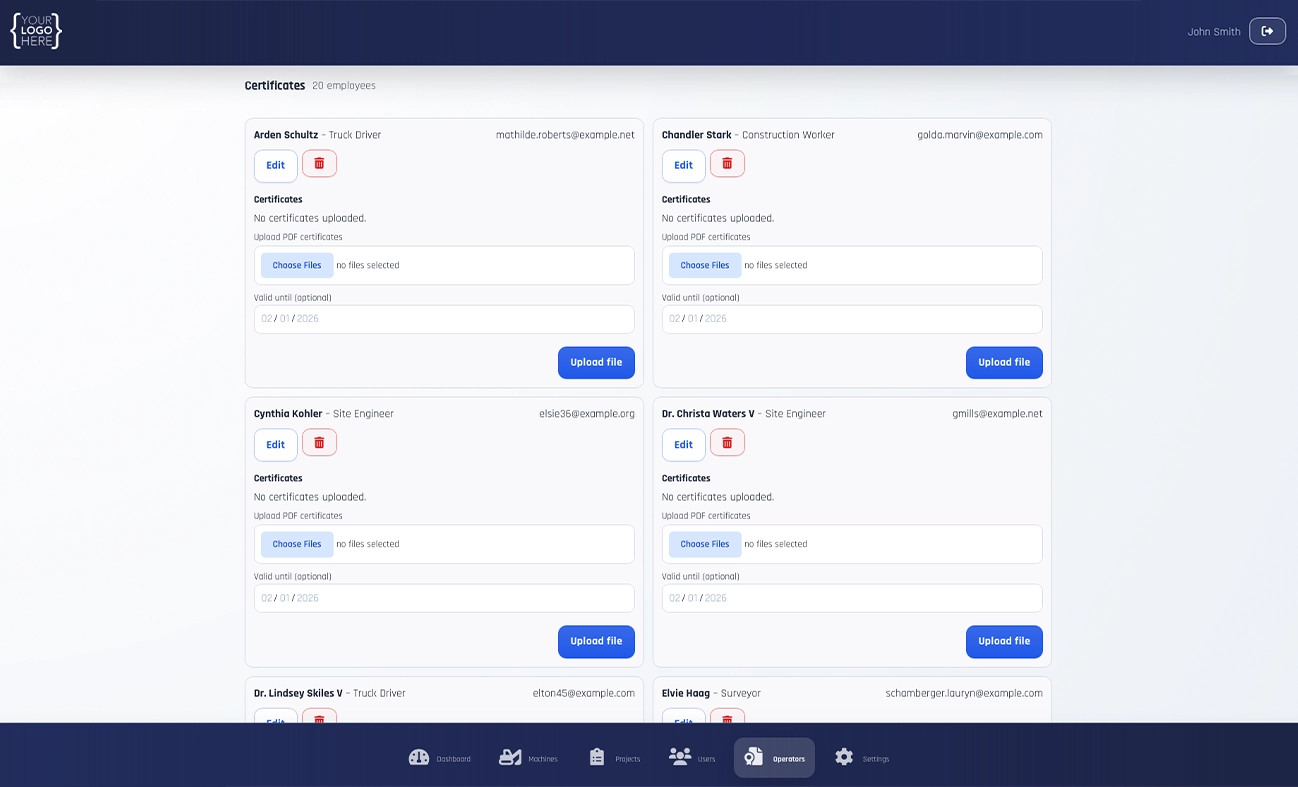Choose Files for Cynthia Kohler's certificates

coord(297,544)
